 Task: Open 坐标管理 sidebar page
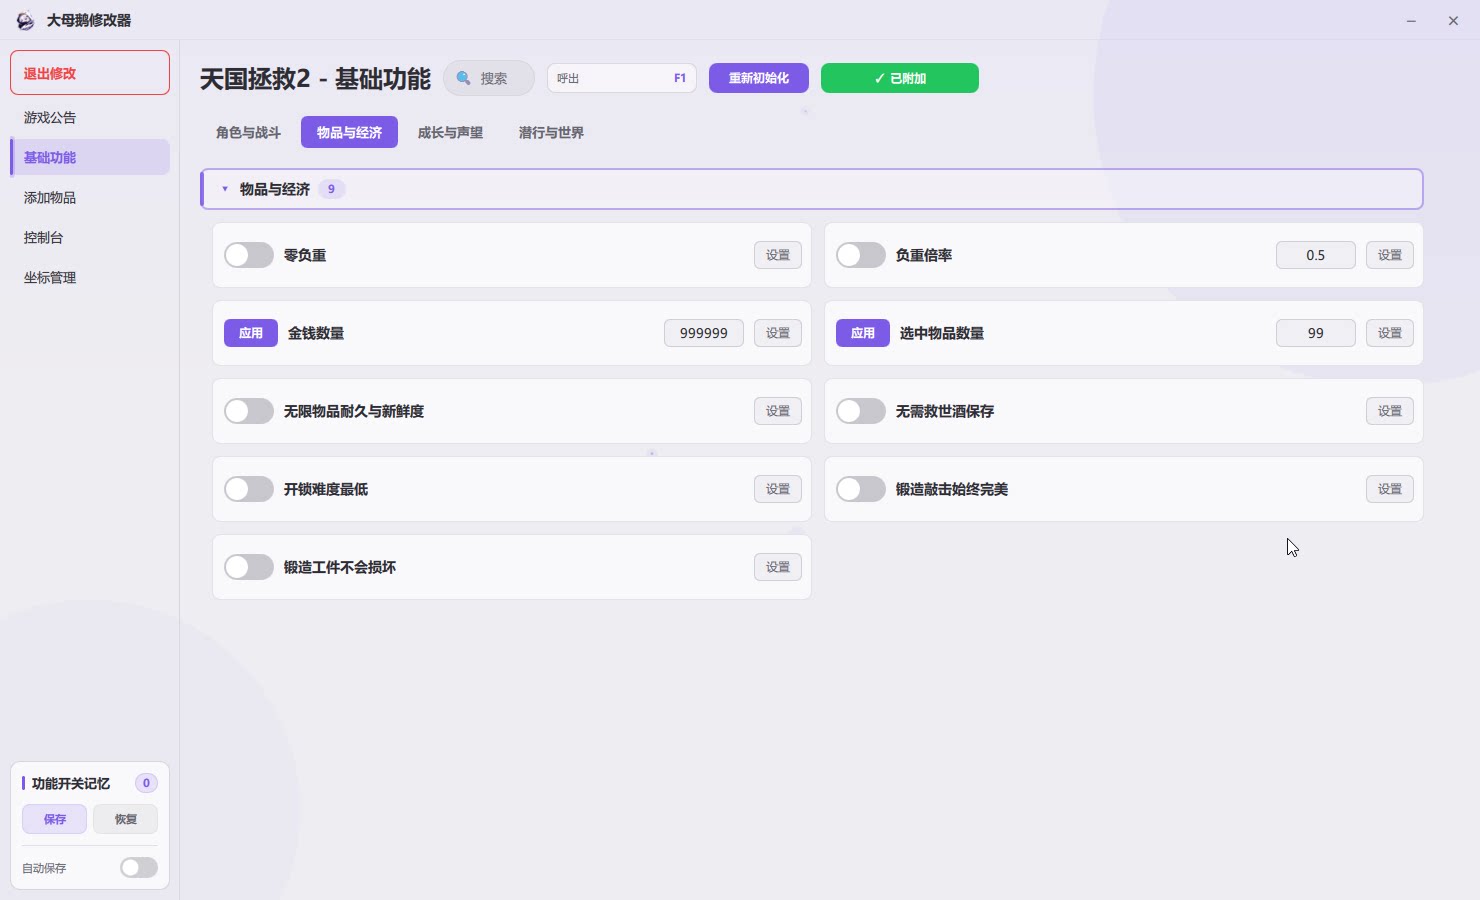coord(90,277)
